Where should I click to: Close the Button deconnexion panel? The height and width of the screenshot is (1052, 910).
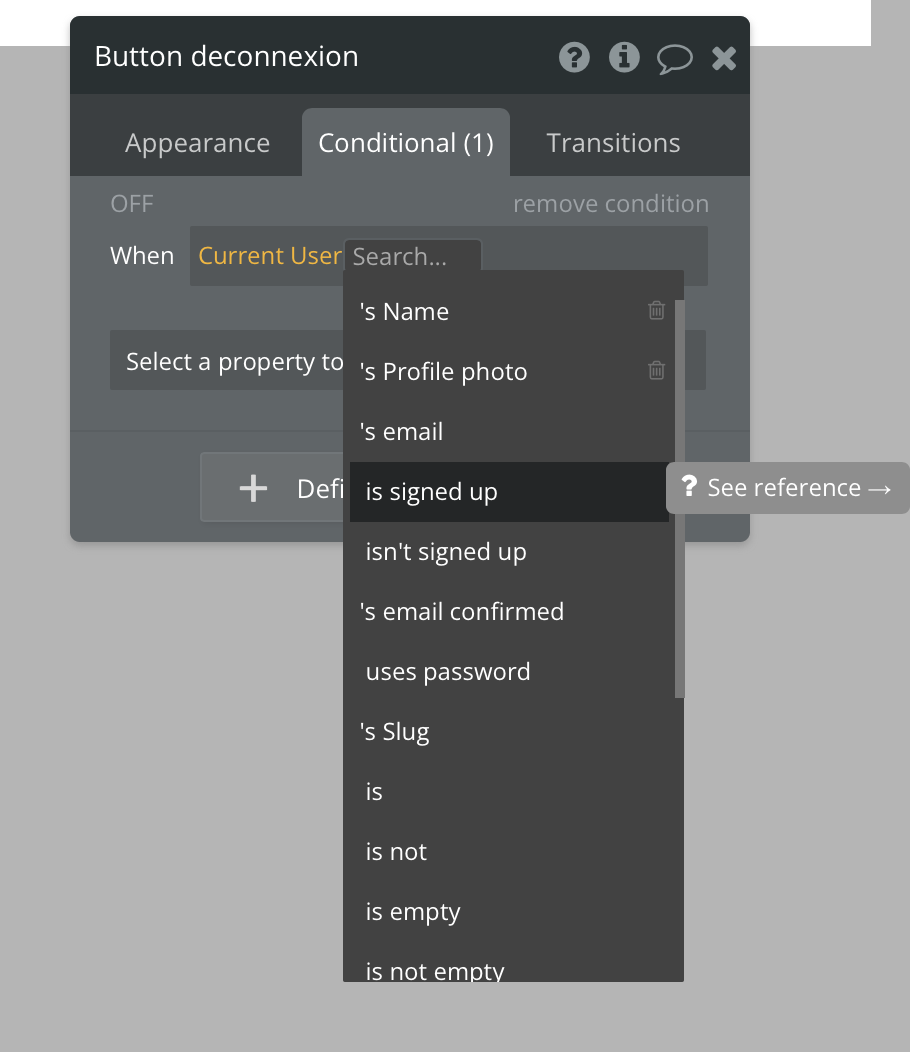(x=724, y=58)
